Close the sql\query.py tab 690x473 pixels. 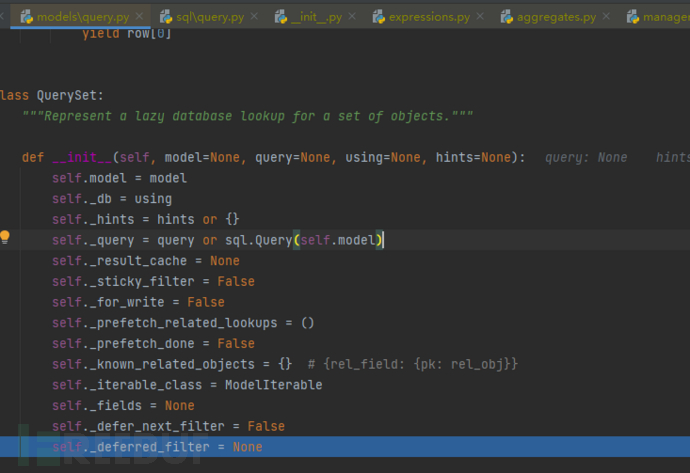tap(254, 16)
